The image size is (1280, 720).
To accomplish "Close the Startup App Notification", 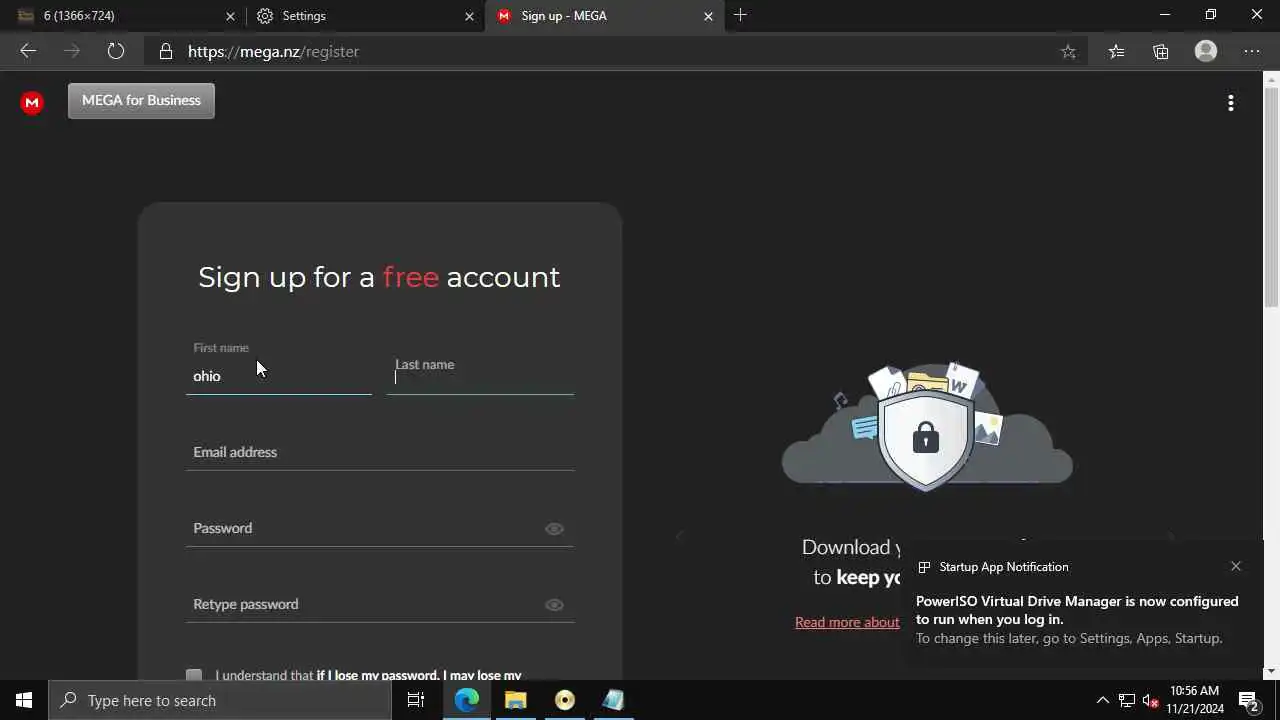I will pyautogui.click(x=1236, y=566).
